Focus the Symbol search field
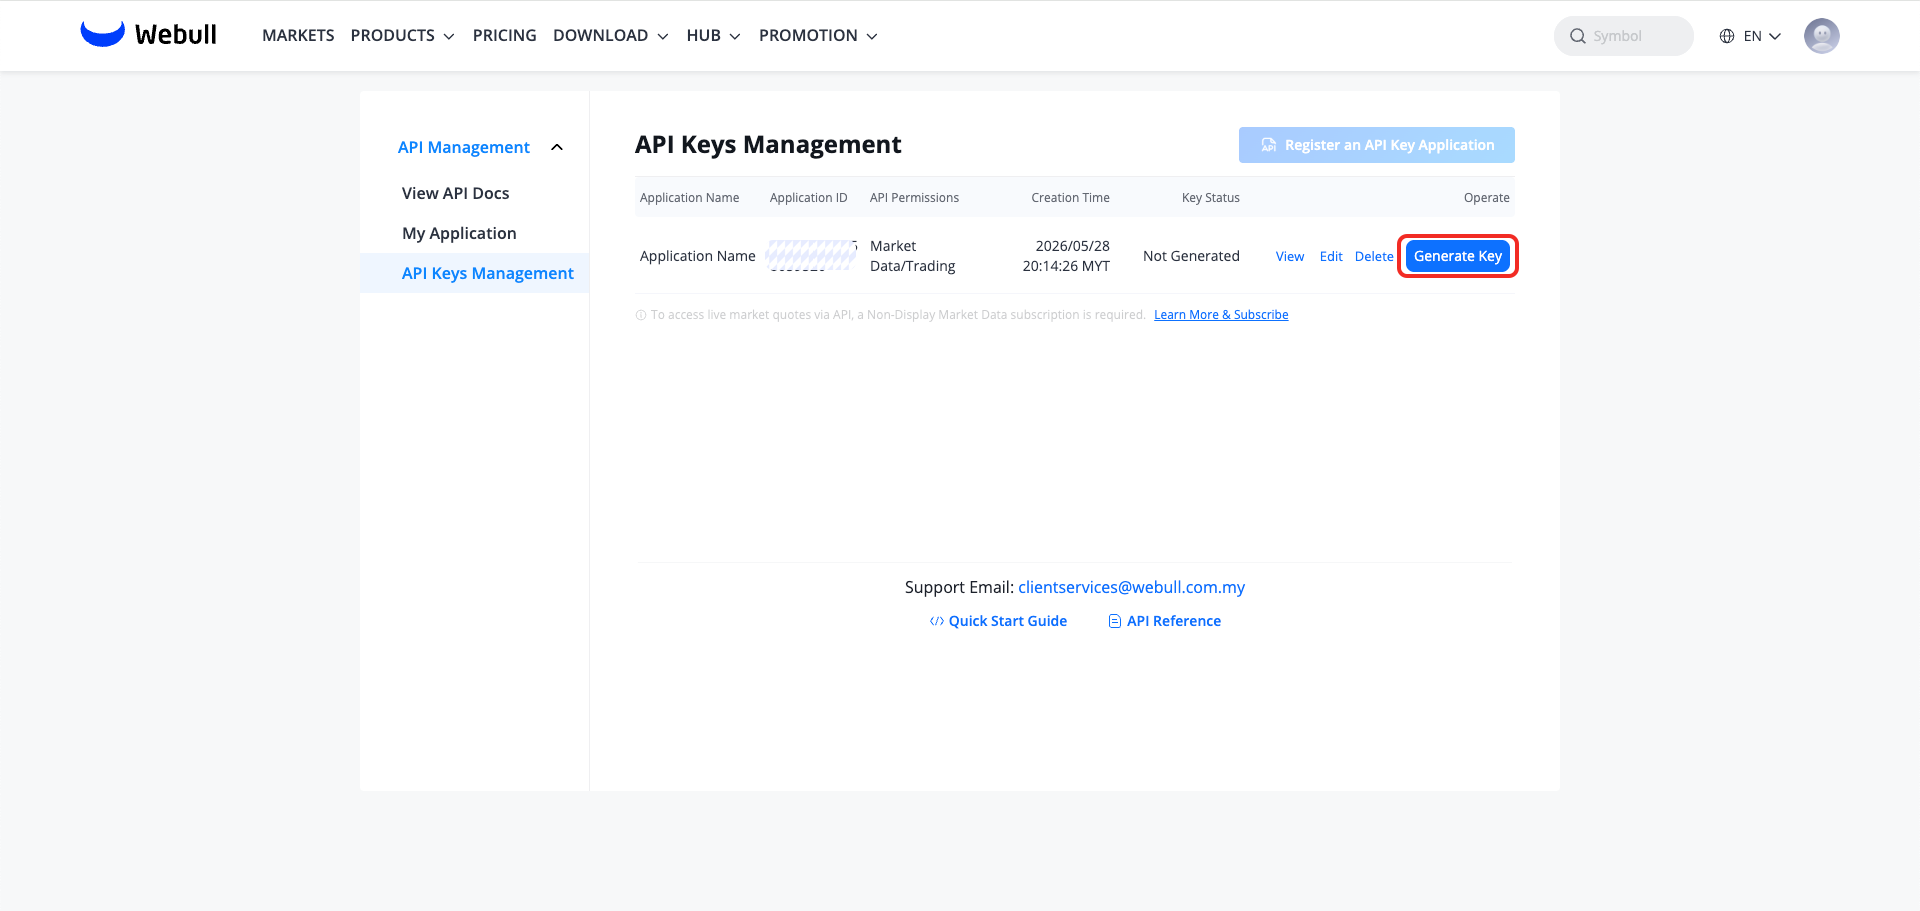1920x911 pixels. pyautogui.click(x=1623, y=36)
